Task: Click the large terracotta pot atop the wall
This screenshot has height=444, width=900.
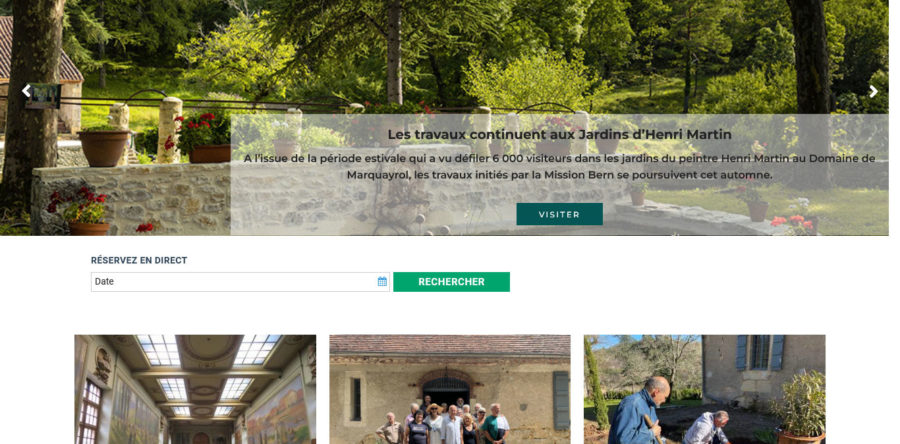Action: (104, 148)
